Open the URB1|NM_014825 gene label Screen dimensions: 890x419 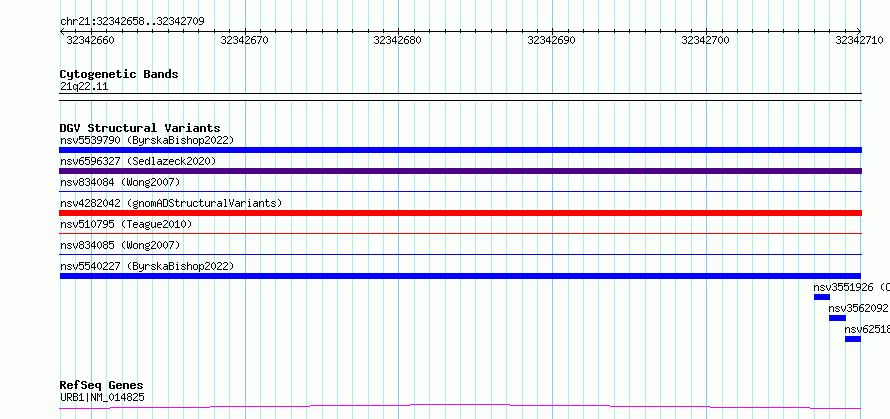(x=102, y=397)
